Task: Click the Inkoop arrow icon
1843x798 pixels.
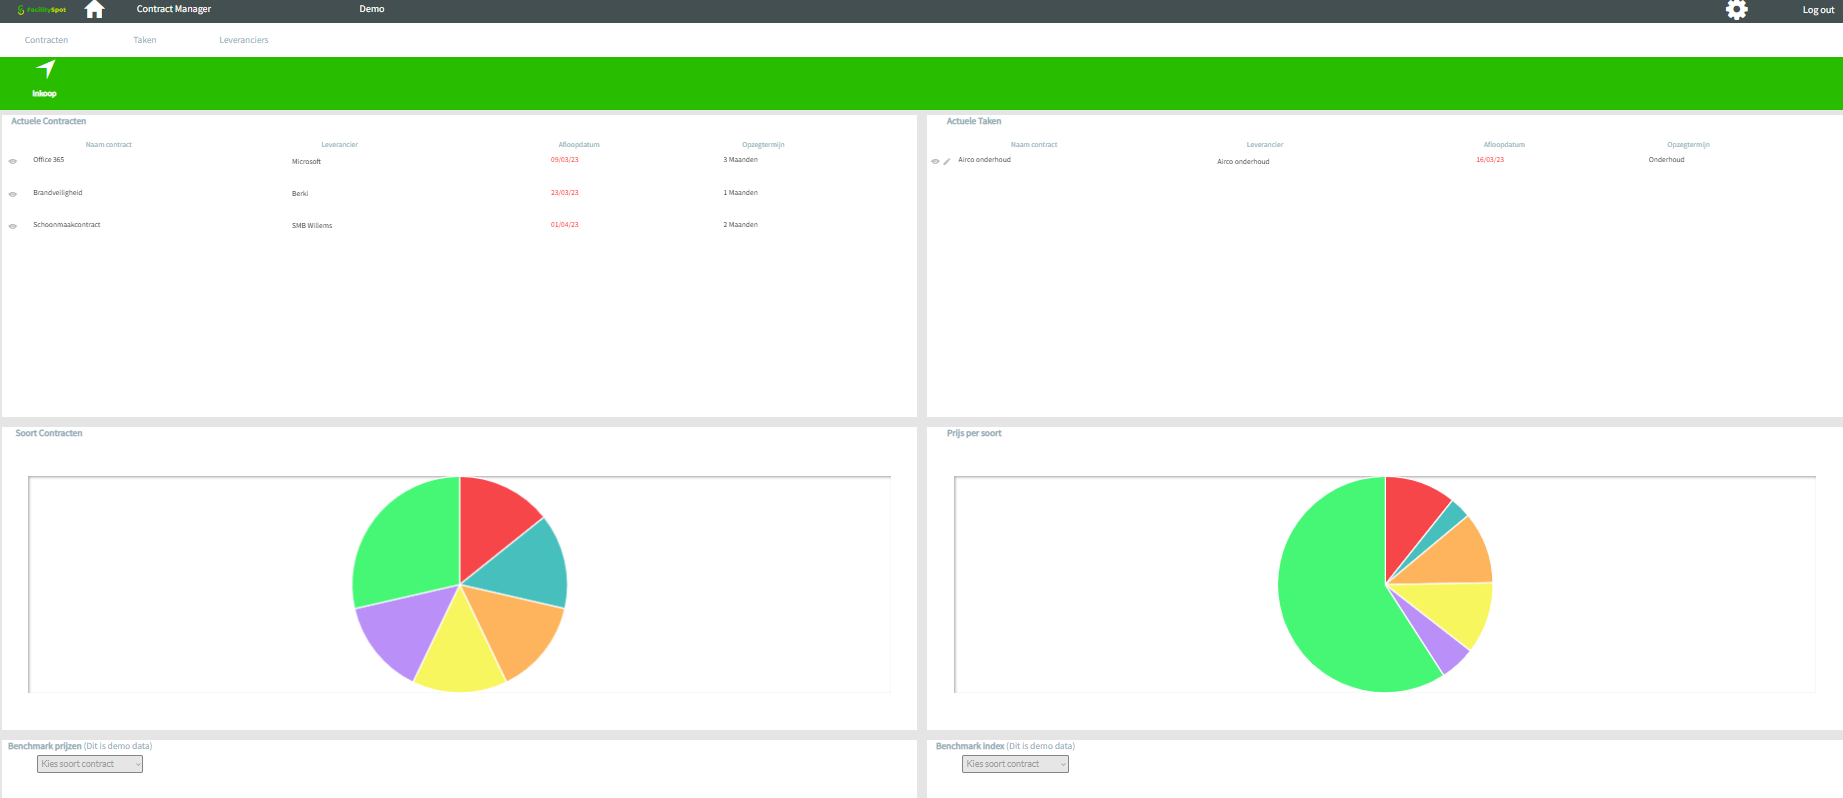Action: tap(45, 70)
